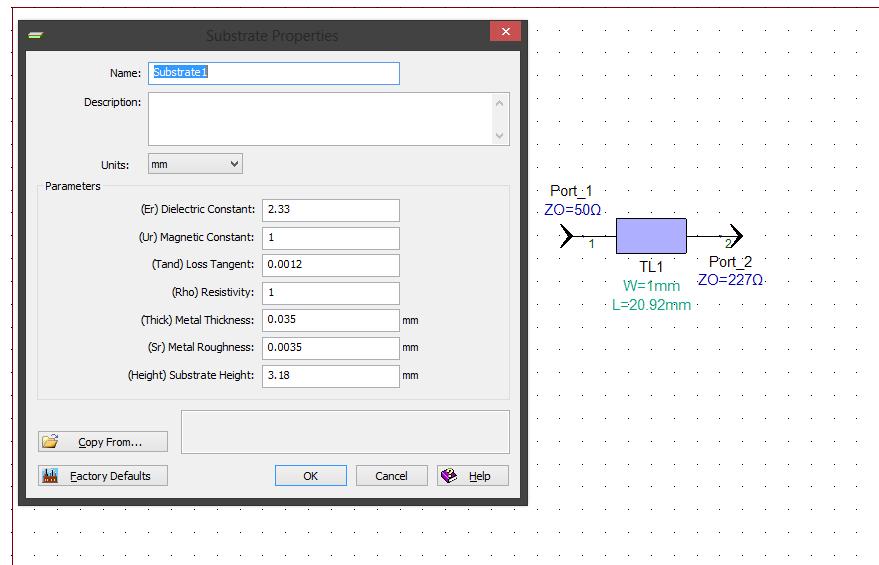Select the Port_1 label text

click(571, 191)
